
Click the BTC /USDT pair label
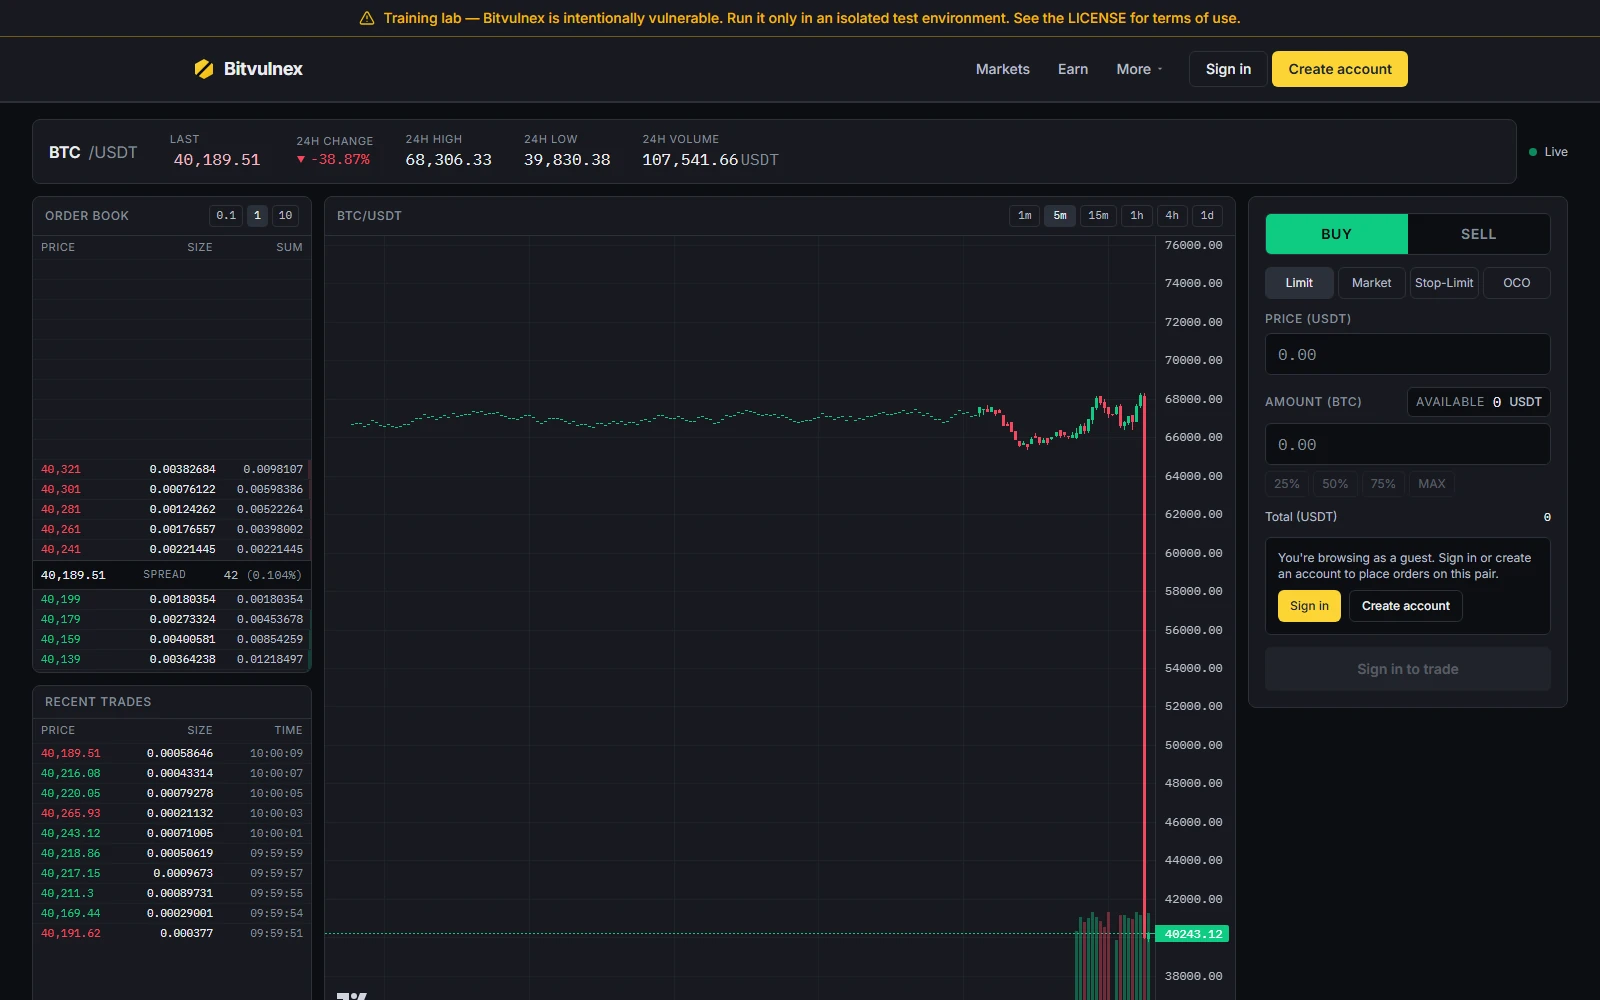[x=93, y=152]
